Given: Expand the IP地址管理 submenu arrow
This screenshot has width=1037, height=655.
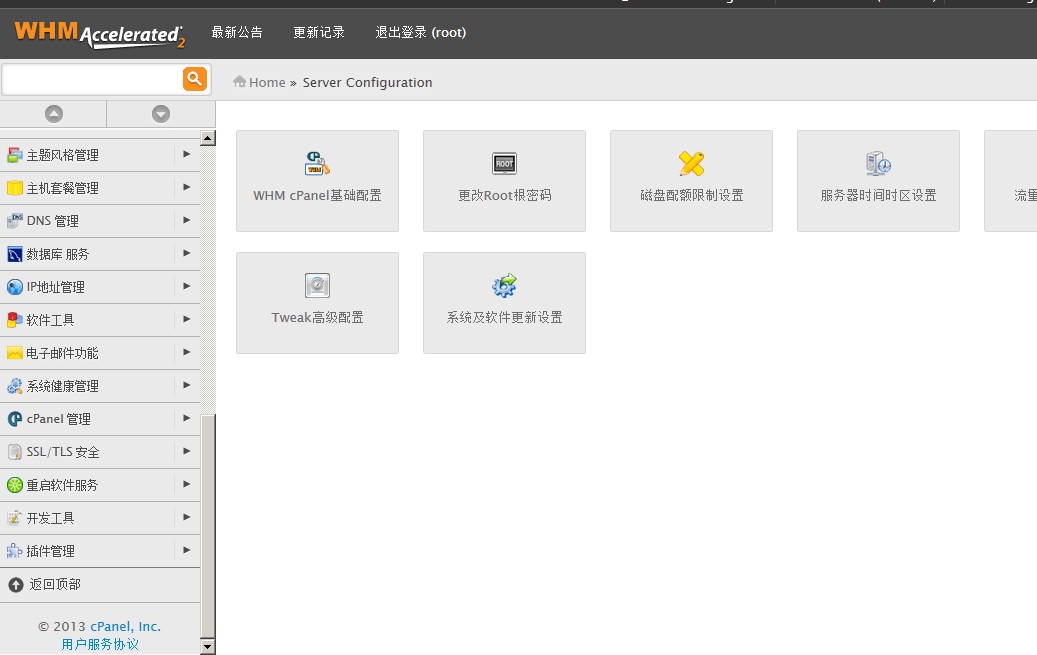Looking at the screenshot, I should [x=187, y=286].
